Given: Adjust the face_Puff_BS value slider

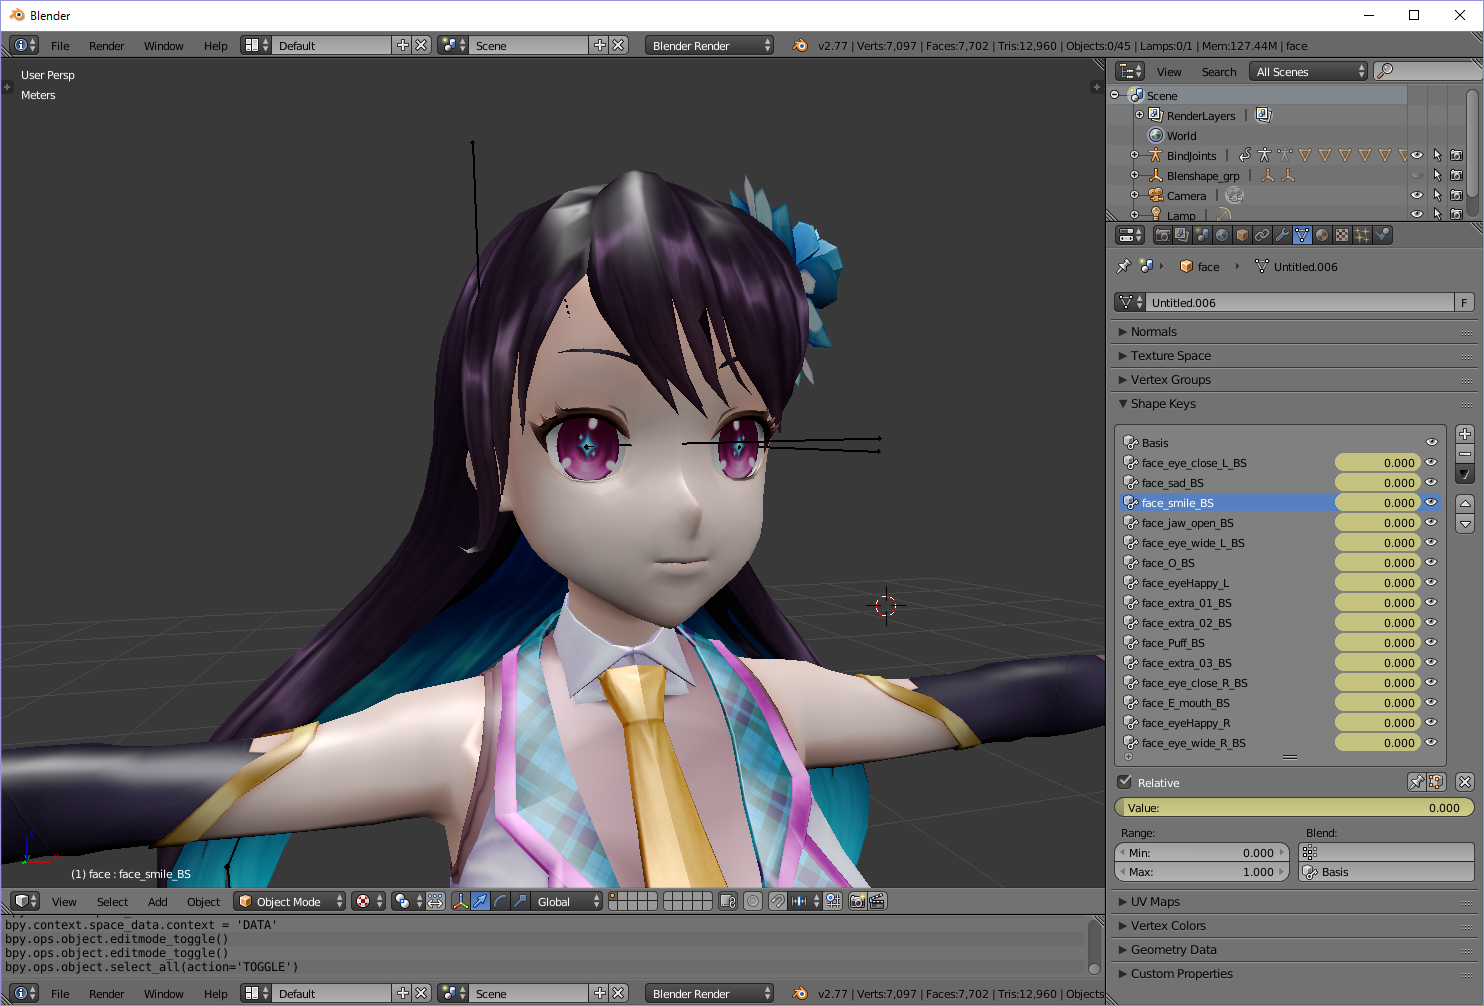Looking at the screenshot, I should [x=1377, y=643].
